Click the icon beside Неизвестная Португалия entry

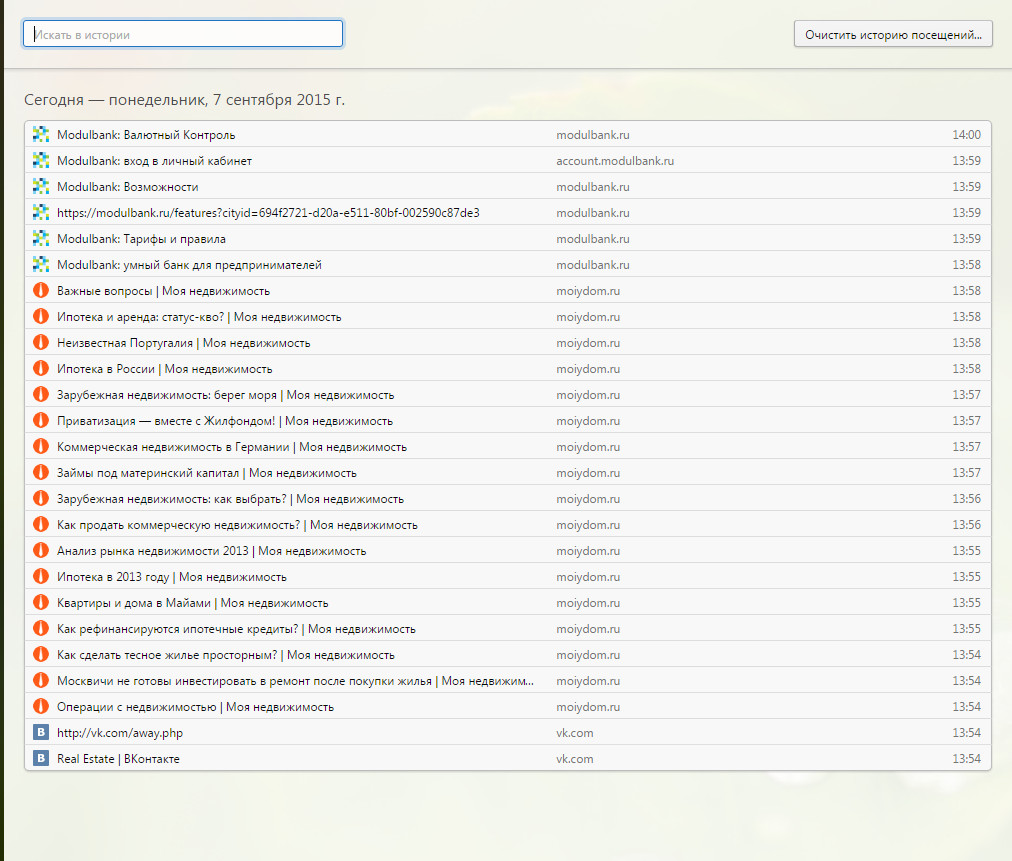(x=41, y=343)
